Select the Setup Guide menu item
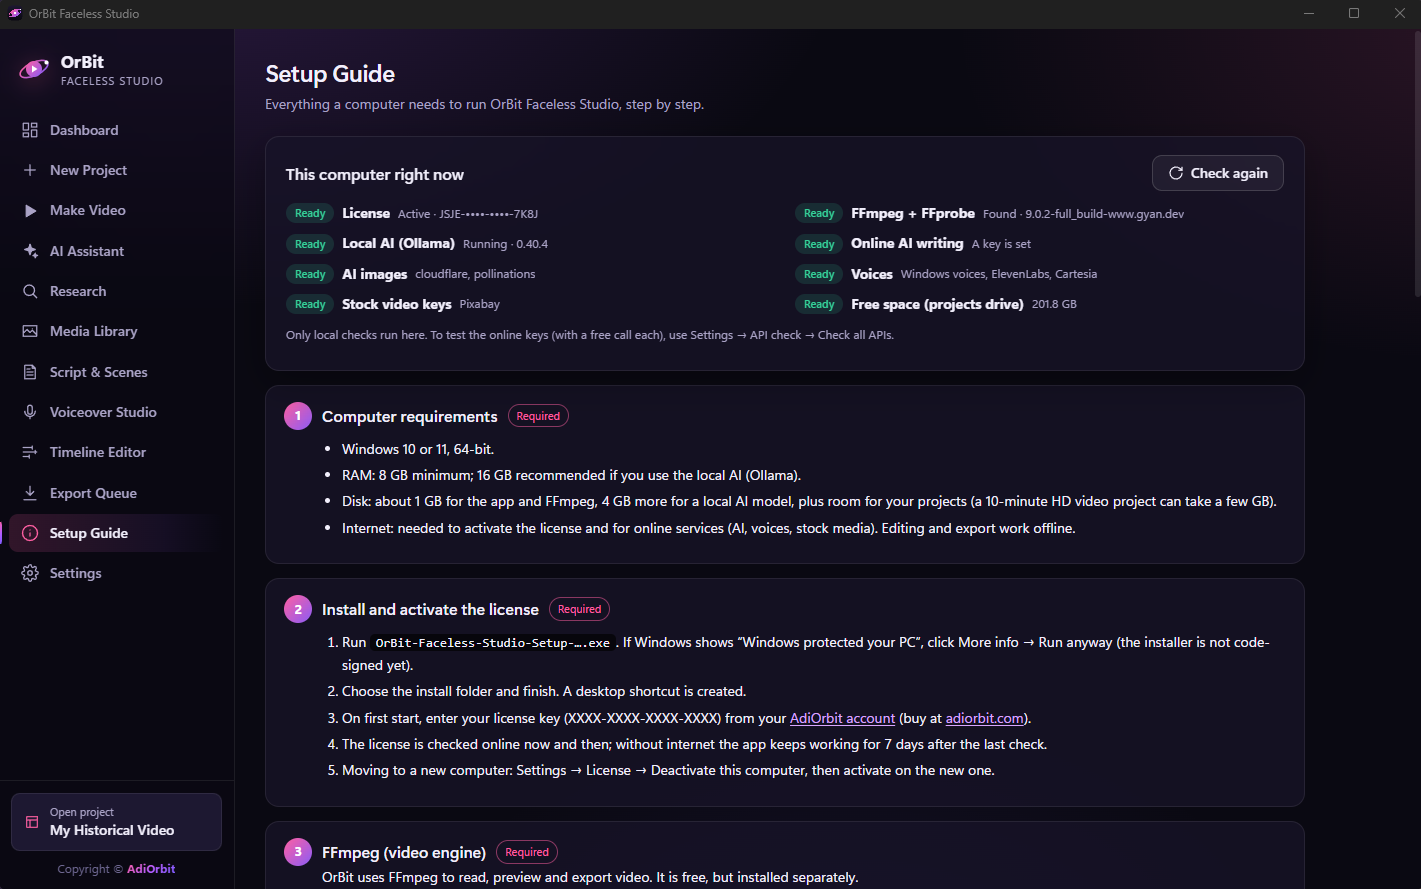Image resolution: width=1421 pixels, height=889 pixels. (x=117, y=533)
